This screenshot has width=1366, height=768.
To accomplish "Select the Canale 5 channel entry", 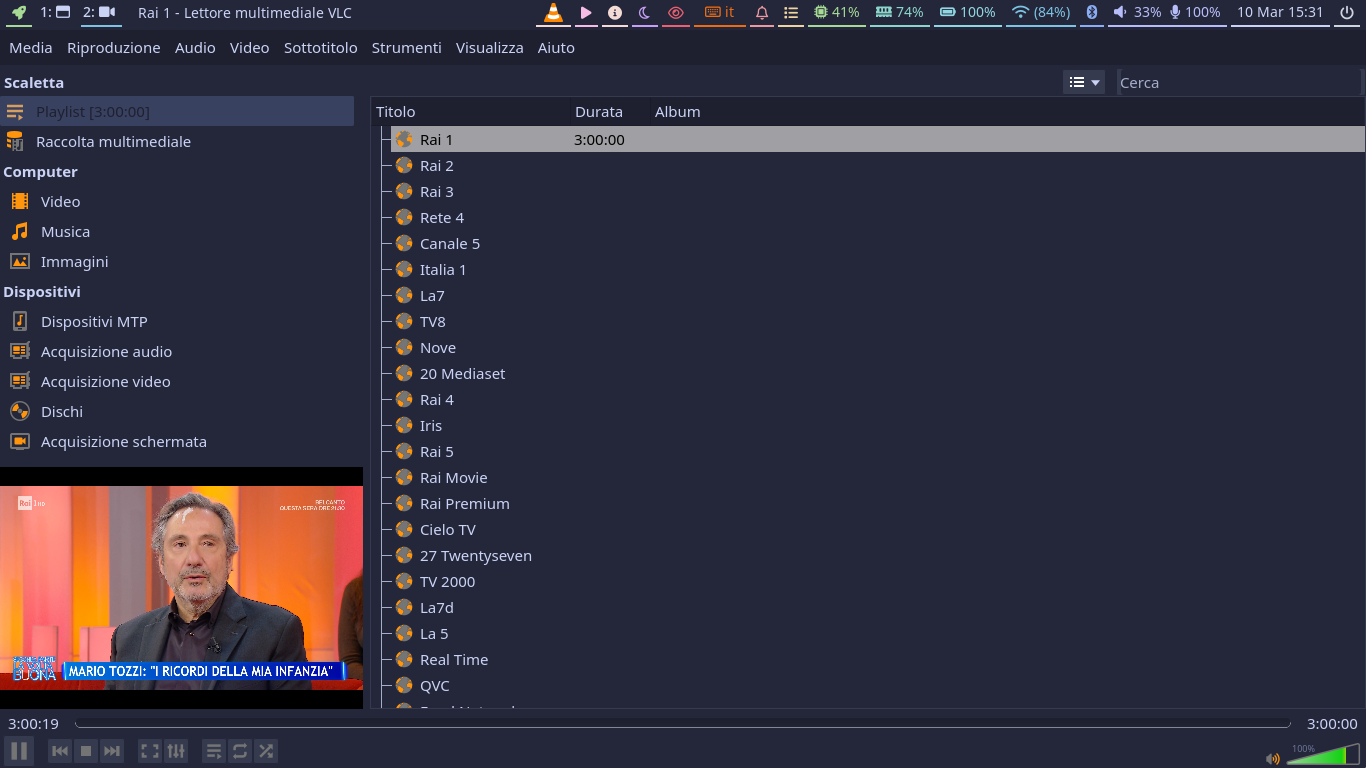I will click(x=878, y=243).
